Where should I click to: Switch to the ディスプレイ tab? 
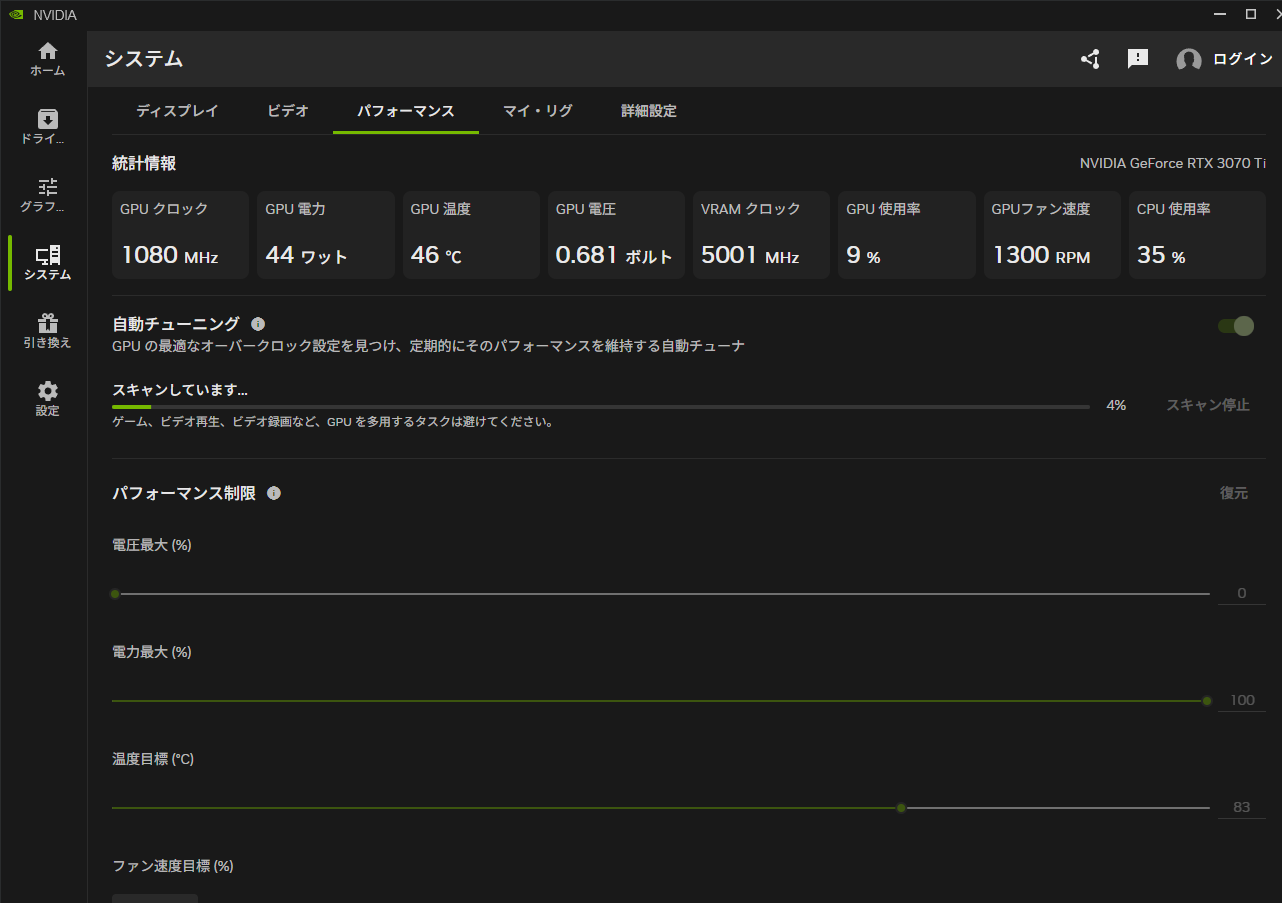[177, 111]
